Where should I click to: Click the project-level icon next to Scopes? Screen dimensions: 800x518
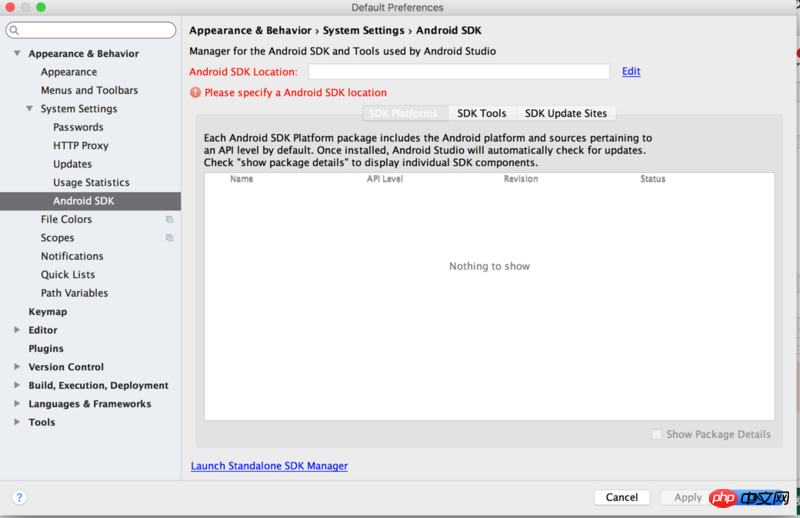169,238
